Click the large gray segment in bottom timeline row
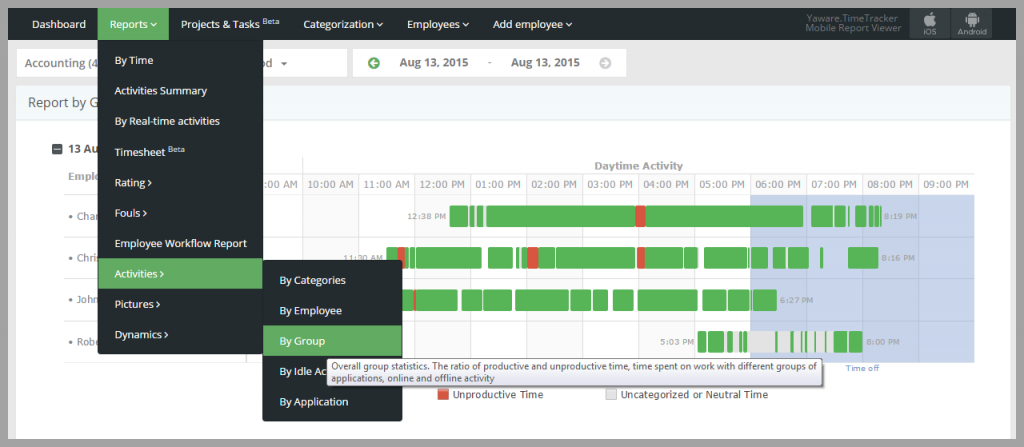 pos(760,342)
